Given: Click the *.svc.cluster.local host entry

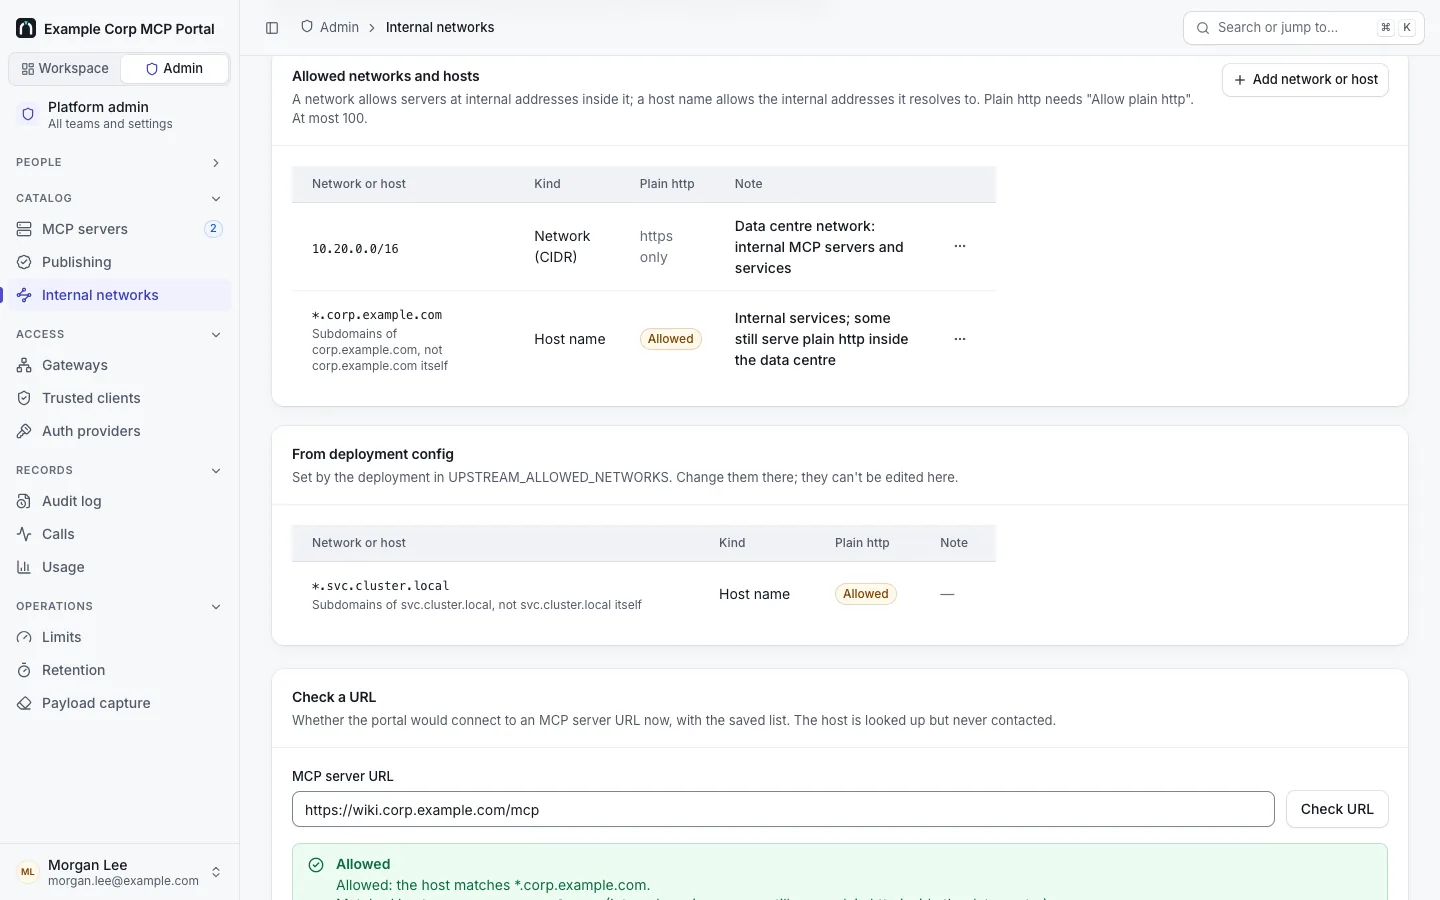Looking at the screenshot, I should pyautogui.click(x=380, y=586).
